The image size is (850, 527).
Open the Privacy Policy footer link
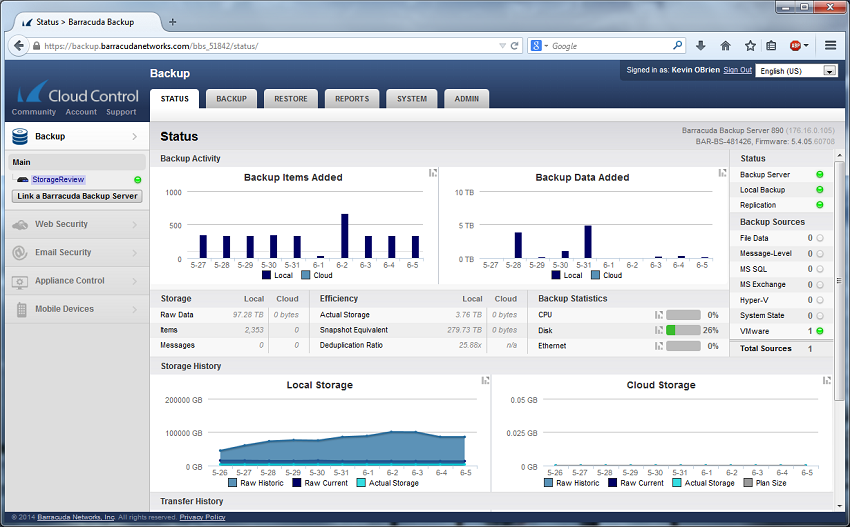[x=202, y=517]
